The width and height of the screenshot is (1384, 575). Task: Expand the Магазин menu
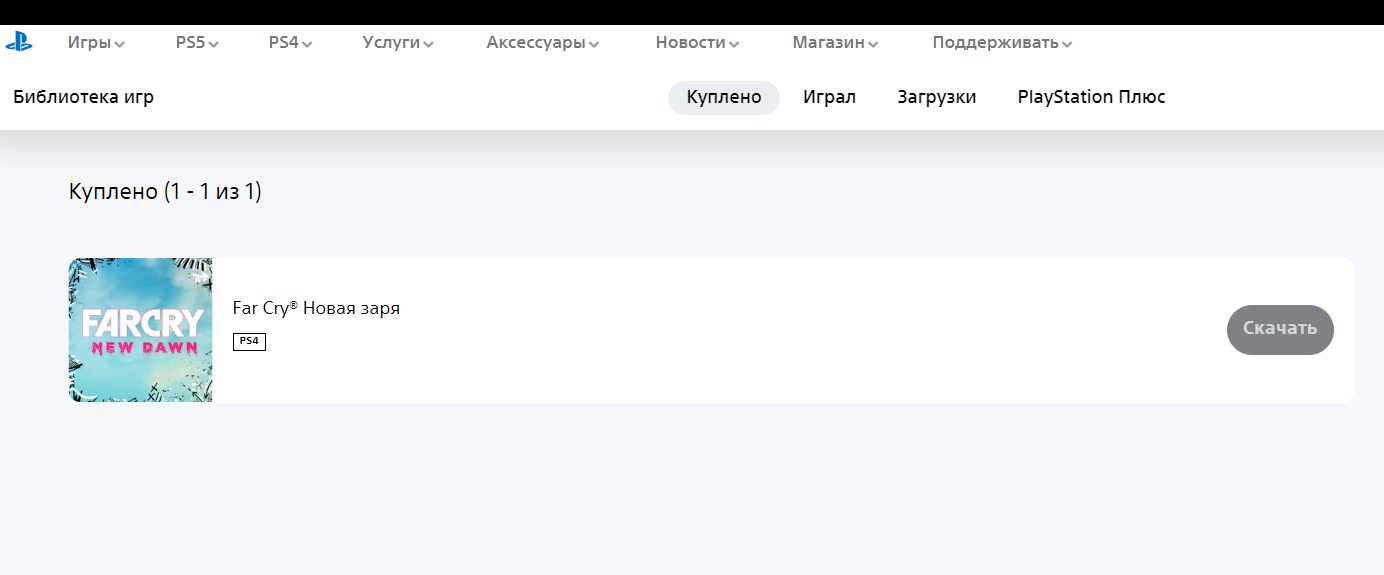(x=835, y=43)
